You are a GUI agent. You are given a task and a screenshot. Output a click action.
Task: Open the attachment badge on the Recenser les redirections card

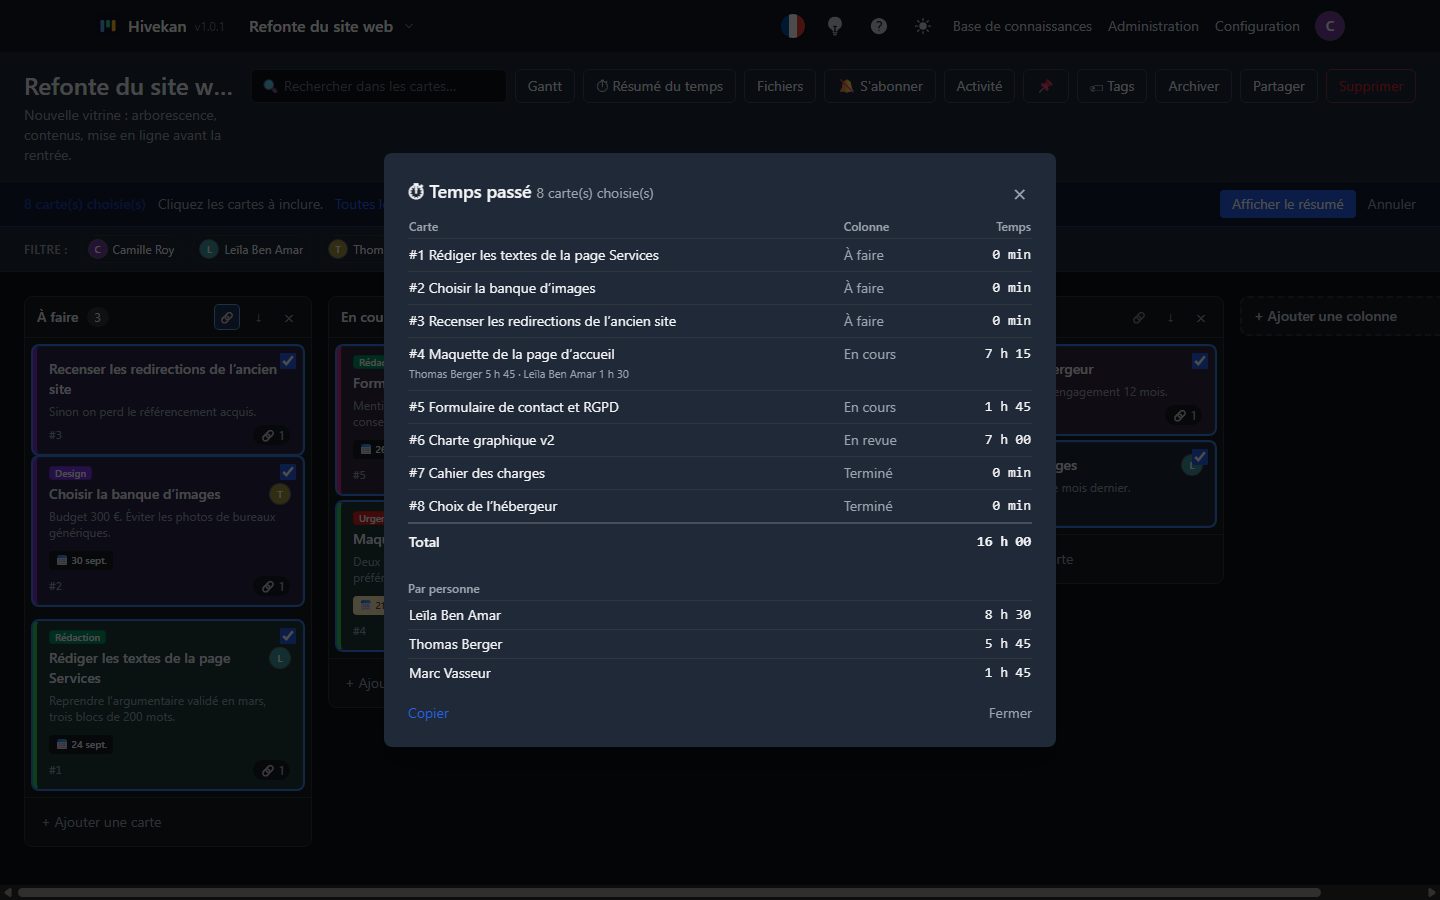(273, 435)
